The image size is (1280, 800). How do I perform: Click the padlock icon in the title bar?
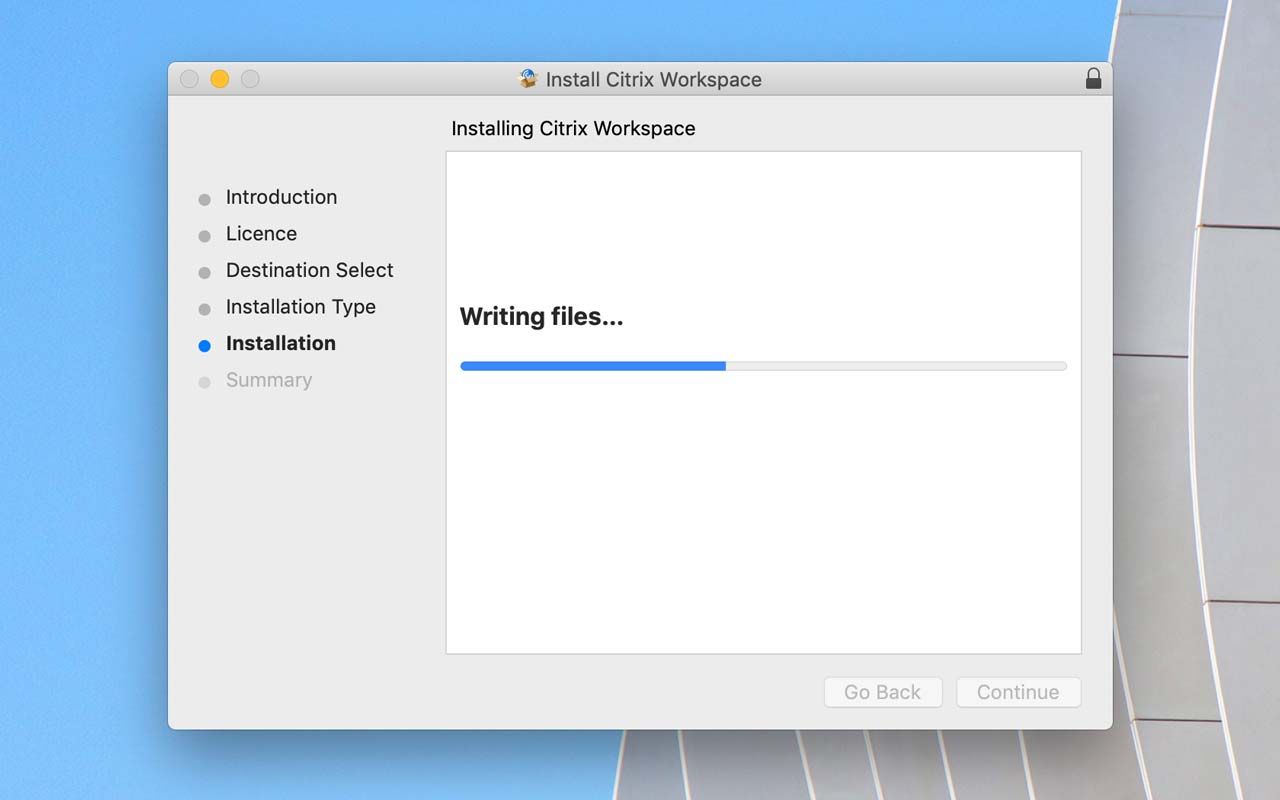click(1093, 79)
